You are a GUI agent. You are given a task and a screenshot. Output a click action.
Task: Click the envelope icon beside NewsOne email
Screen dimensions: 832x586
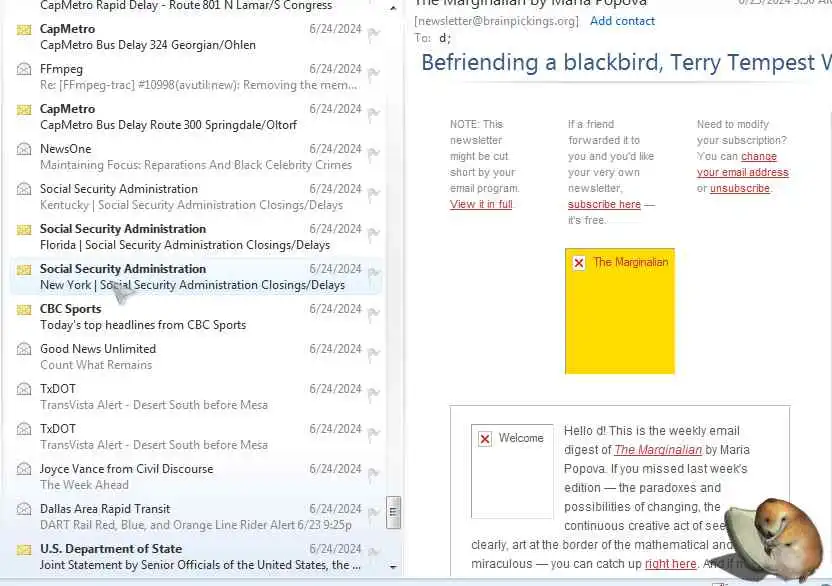click(x=24, y=149)
